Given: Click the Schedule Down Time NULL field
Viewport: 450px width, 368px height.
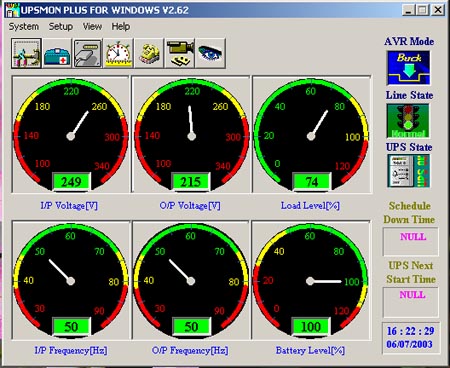Looking at the screenshot, I should tap(410, 242).
